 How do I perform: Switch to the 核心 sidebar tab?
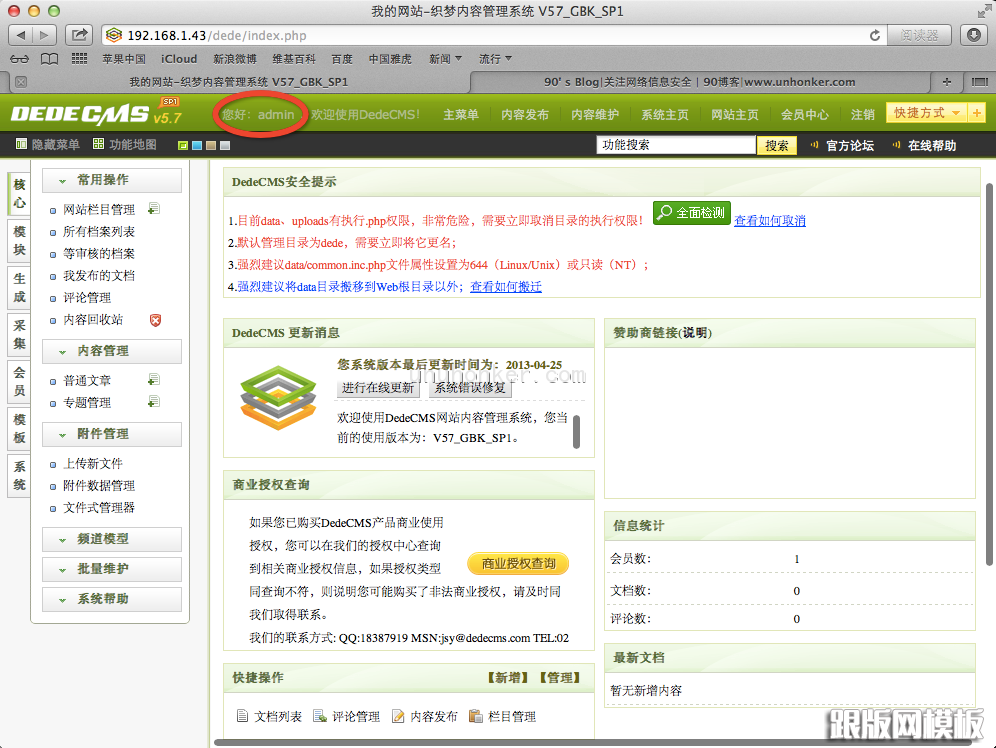(x=19, y=194)
